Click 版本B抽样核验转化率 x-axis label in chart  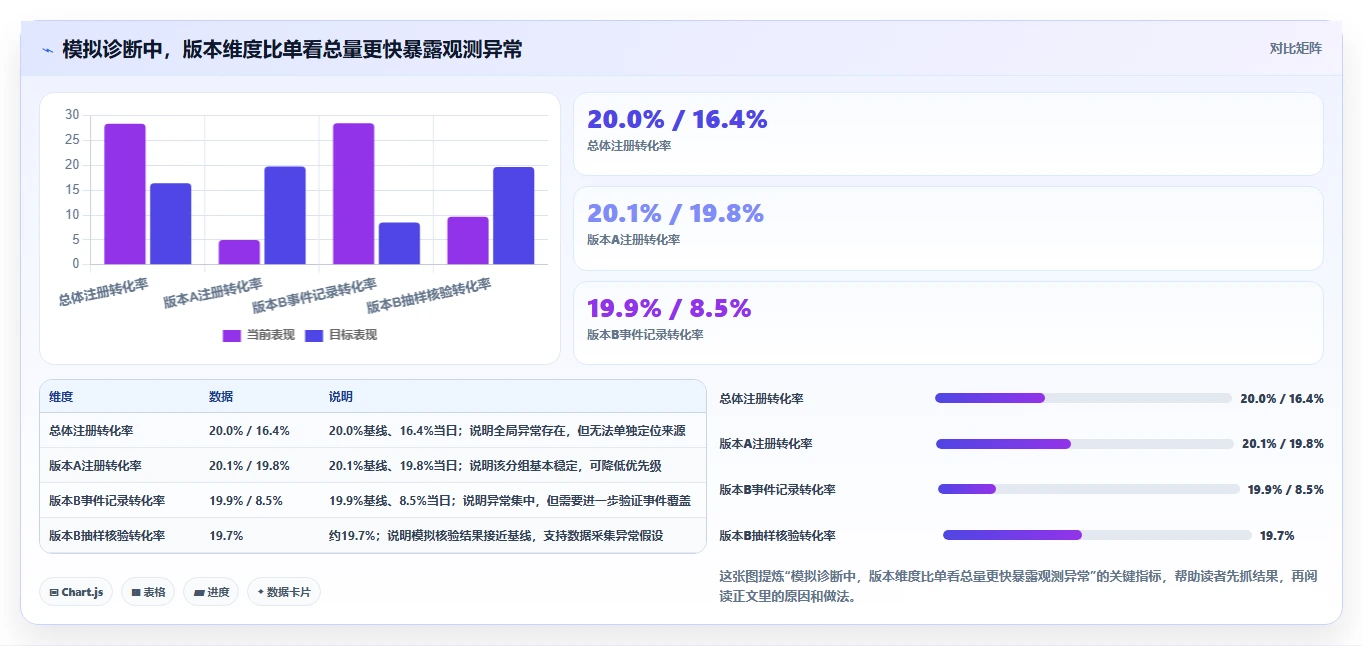tap(430, 296)
